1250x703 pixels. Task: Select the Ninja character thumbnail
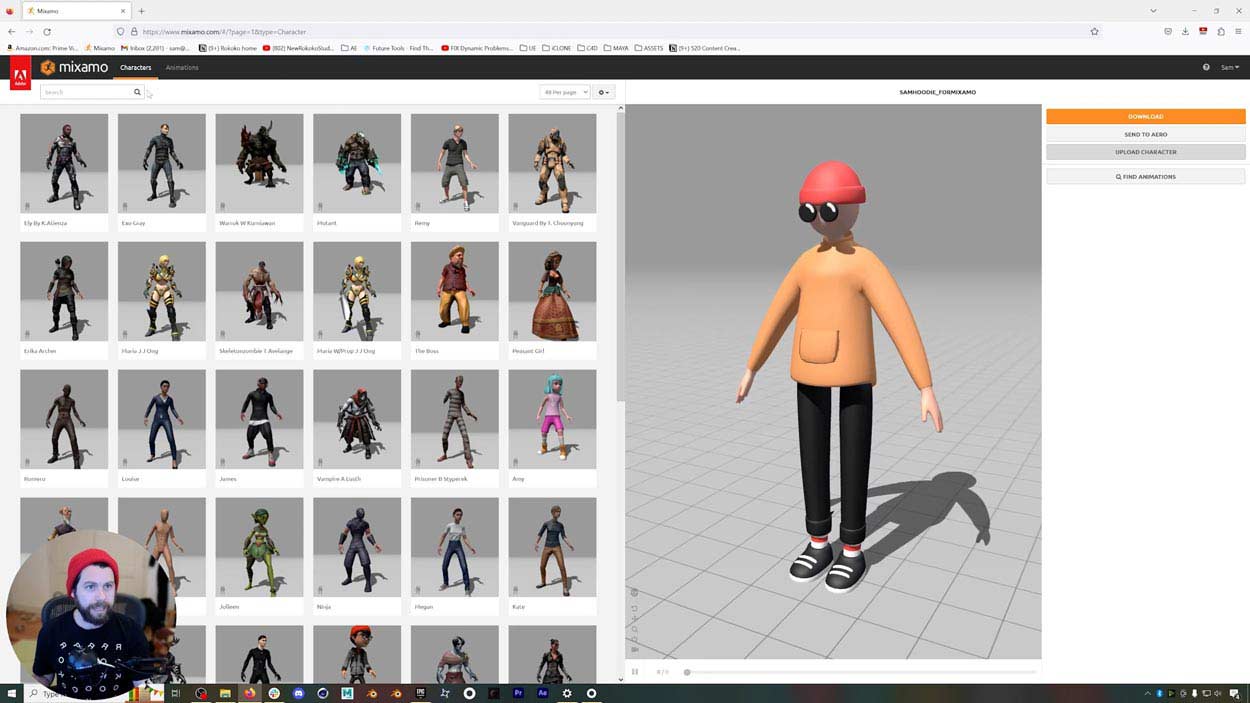pyautogui.click(x=357, y=547)
